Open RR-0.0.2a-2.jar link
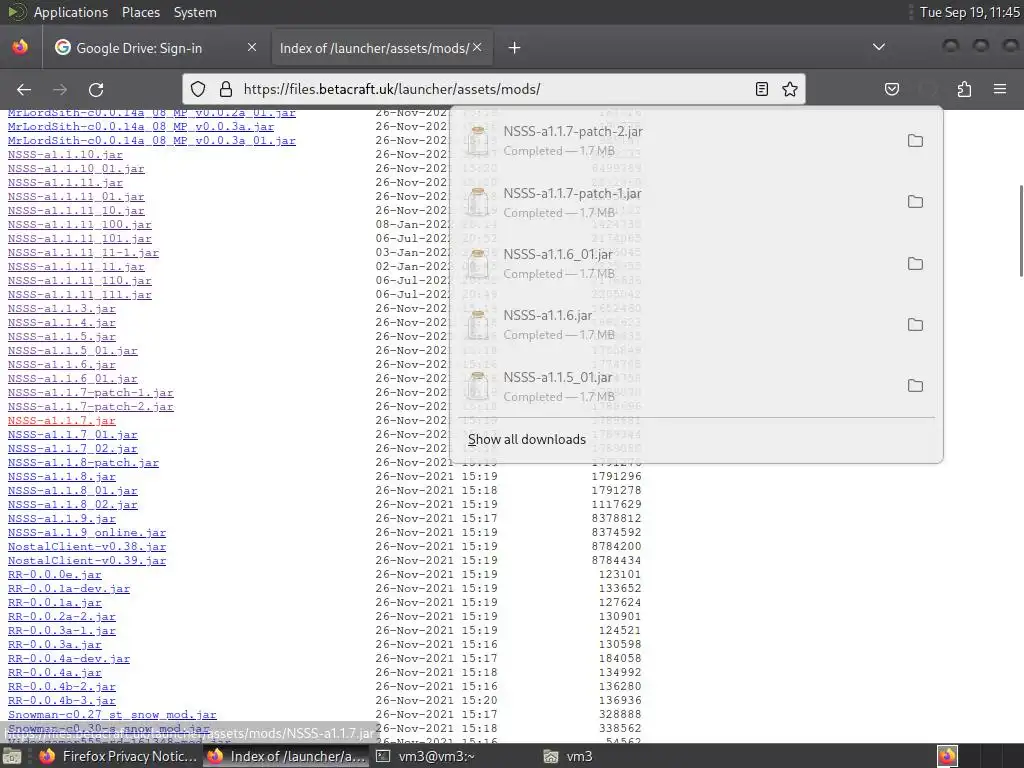The image size is (1024, 768). [x=61, y=616]
